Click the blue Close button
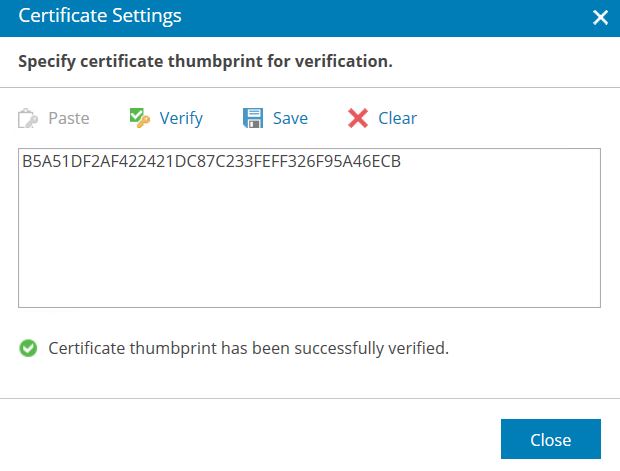Screen dimensions: 620x471 point(551,439)
